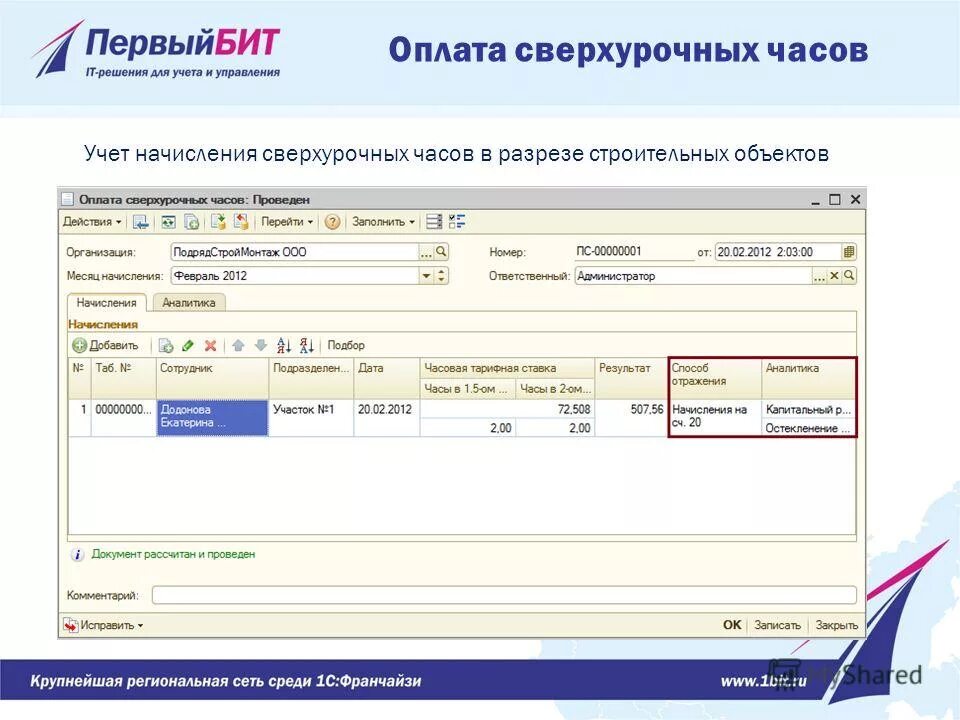The height and width of the screenshot is (720, 960).
Task: Click the copy row icon next to Добавить
Action: (165, 345)
